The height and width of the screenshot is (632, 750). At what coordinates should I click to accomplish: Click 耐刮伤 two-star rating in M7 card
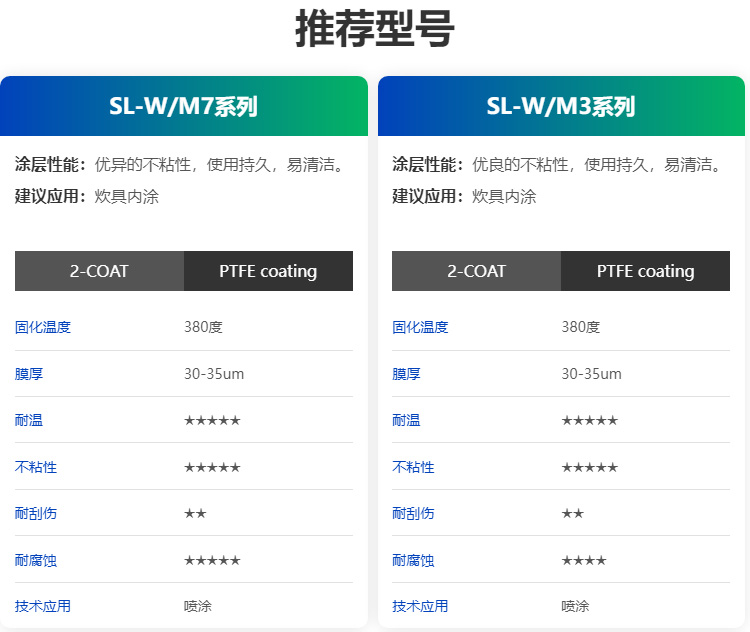[195, 514]
